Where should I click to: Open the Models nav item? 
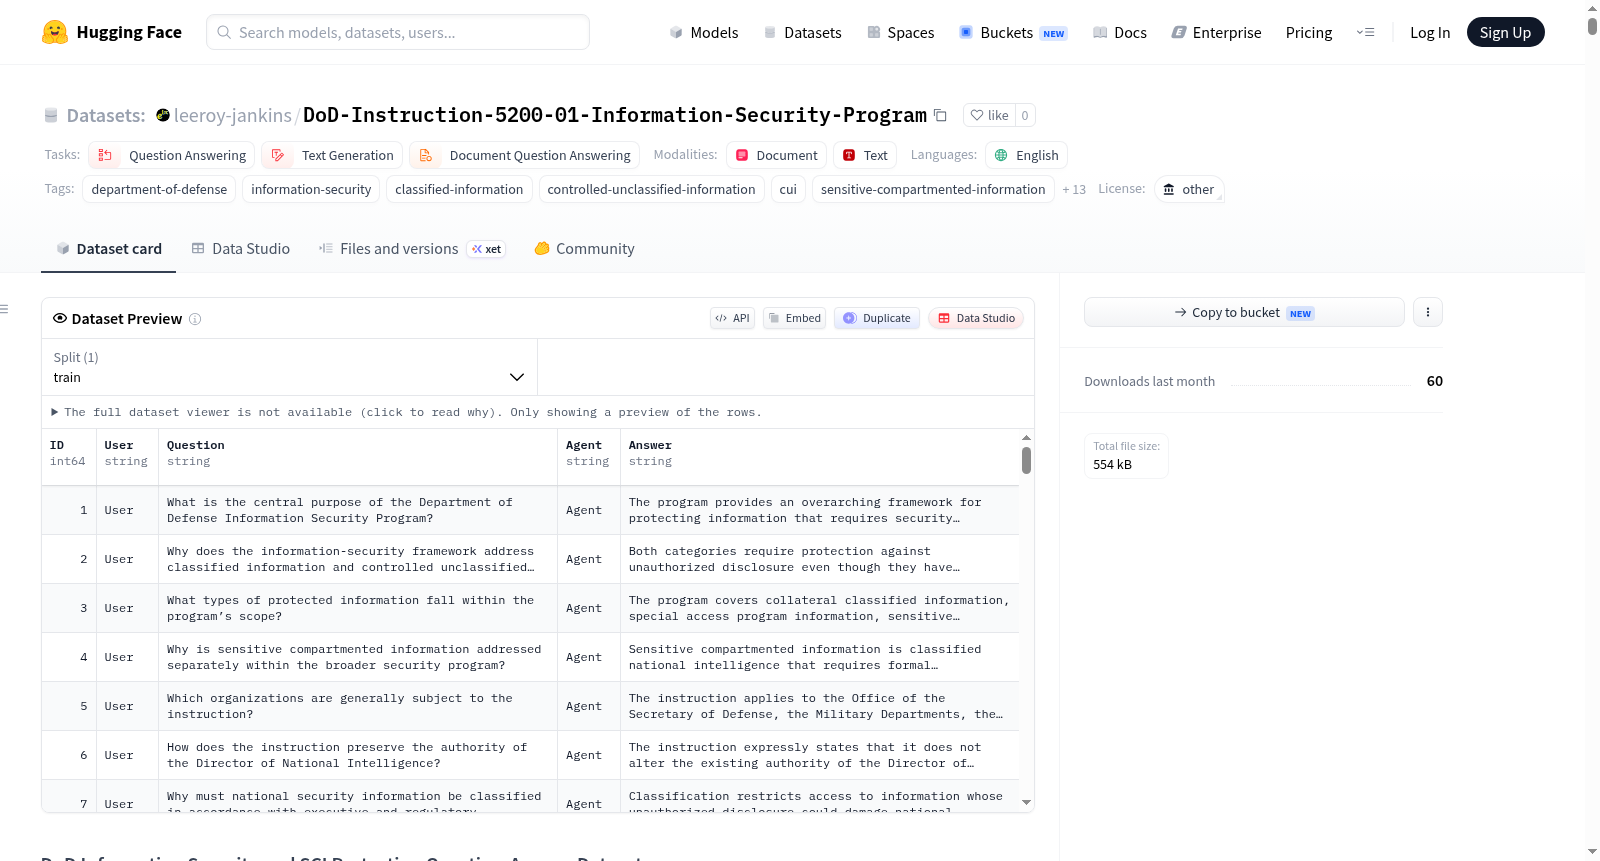coord(704,32)
